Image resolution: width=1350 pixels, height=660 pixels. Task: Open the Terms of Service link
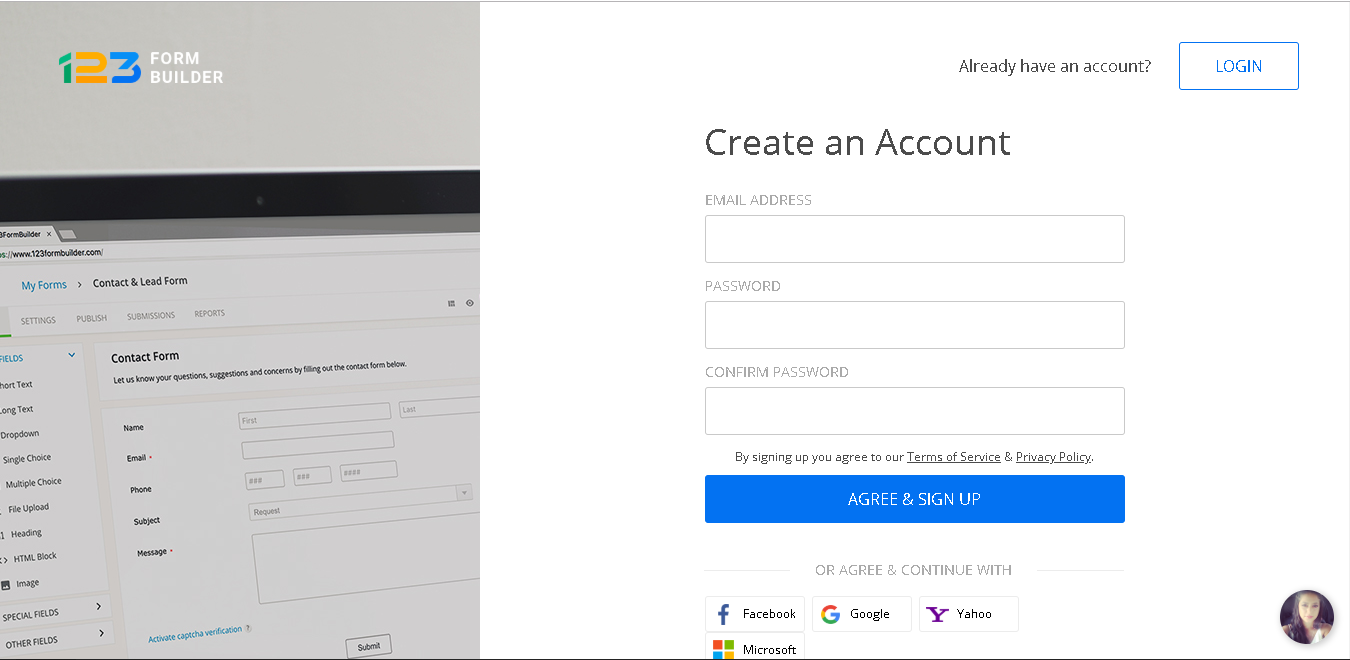tap(953, 456)
